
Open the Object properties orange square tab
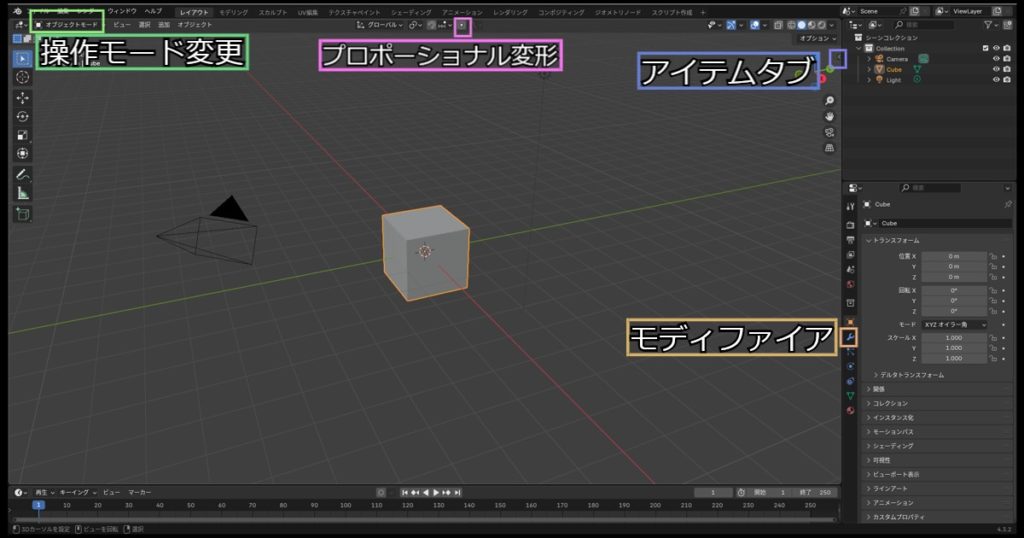[x=850, y=321]
